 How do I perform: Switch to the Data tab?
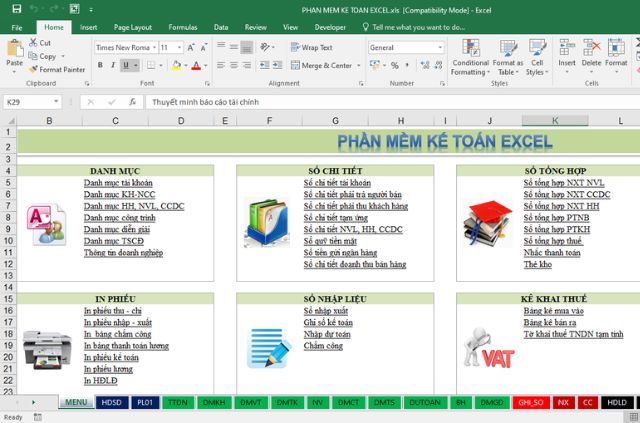coord(221,27)
